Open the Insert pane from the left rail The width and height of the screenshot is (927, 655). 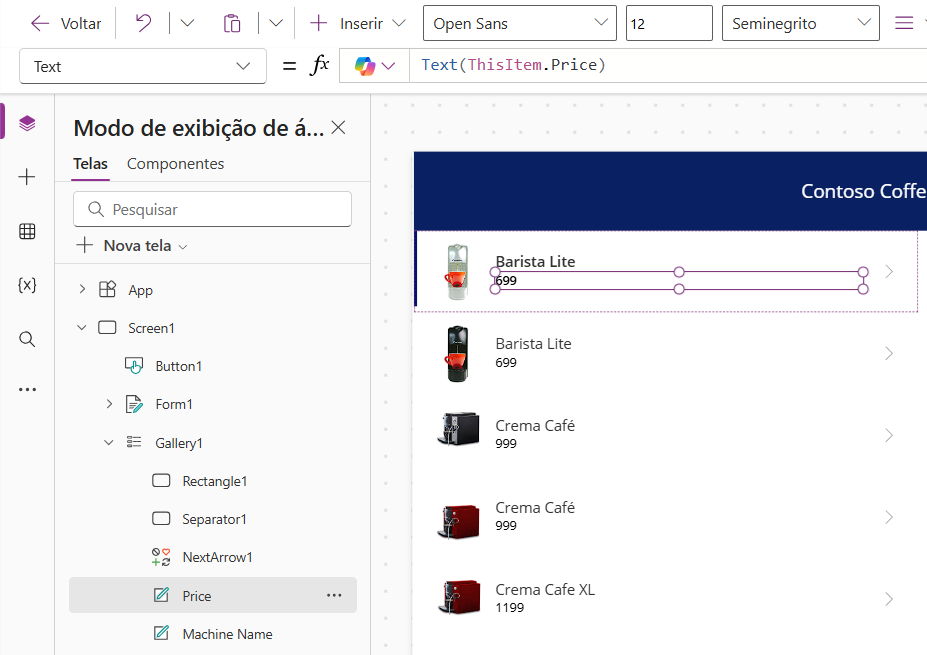(27, 176)
